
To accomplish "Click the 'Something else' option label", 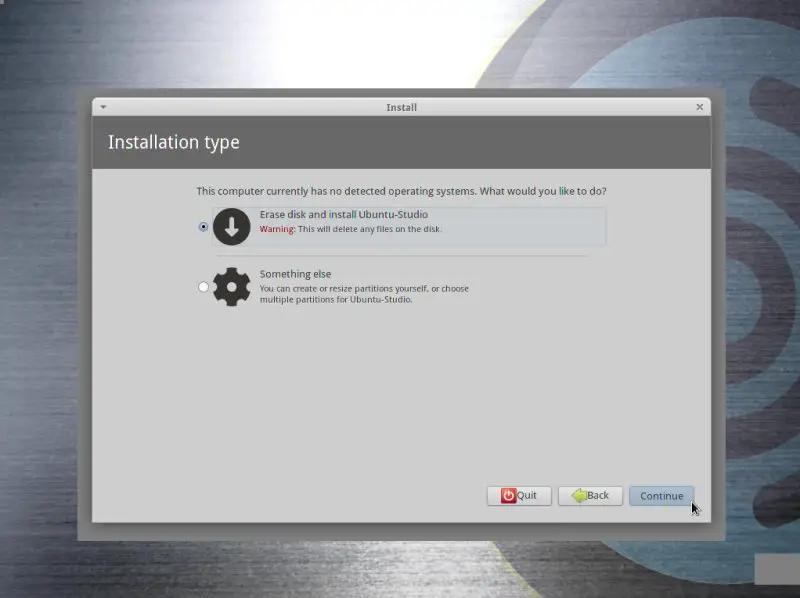I will (295, 274).
